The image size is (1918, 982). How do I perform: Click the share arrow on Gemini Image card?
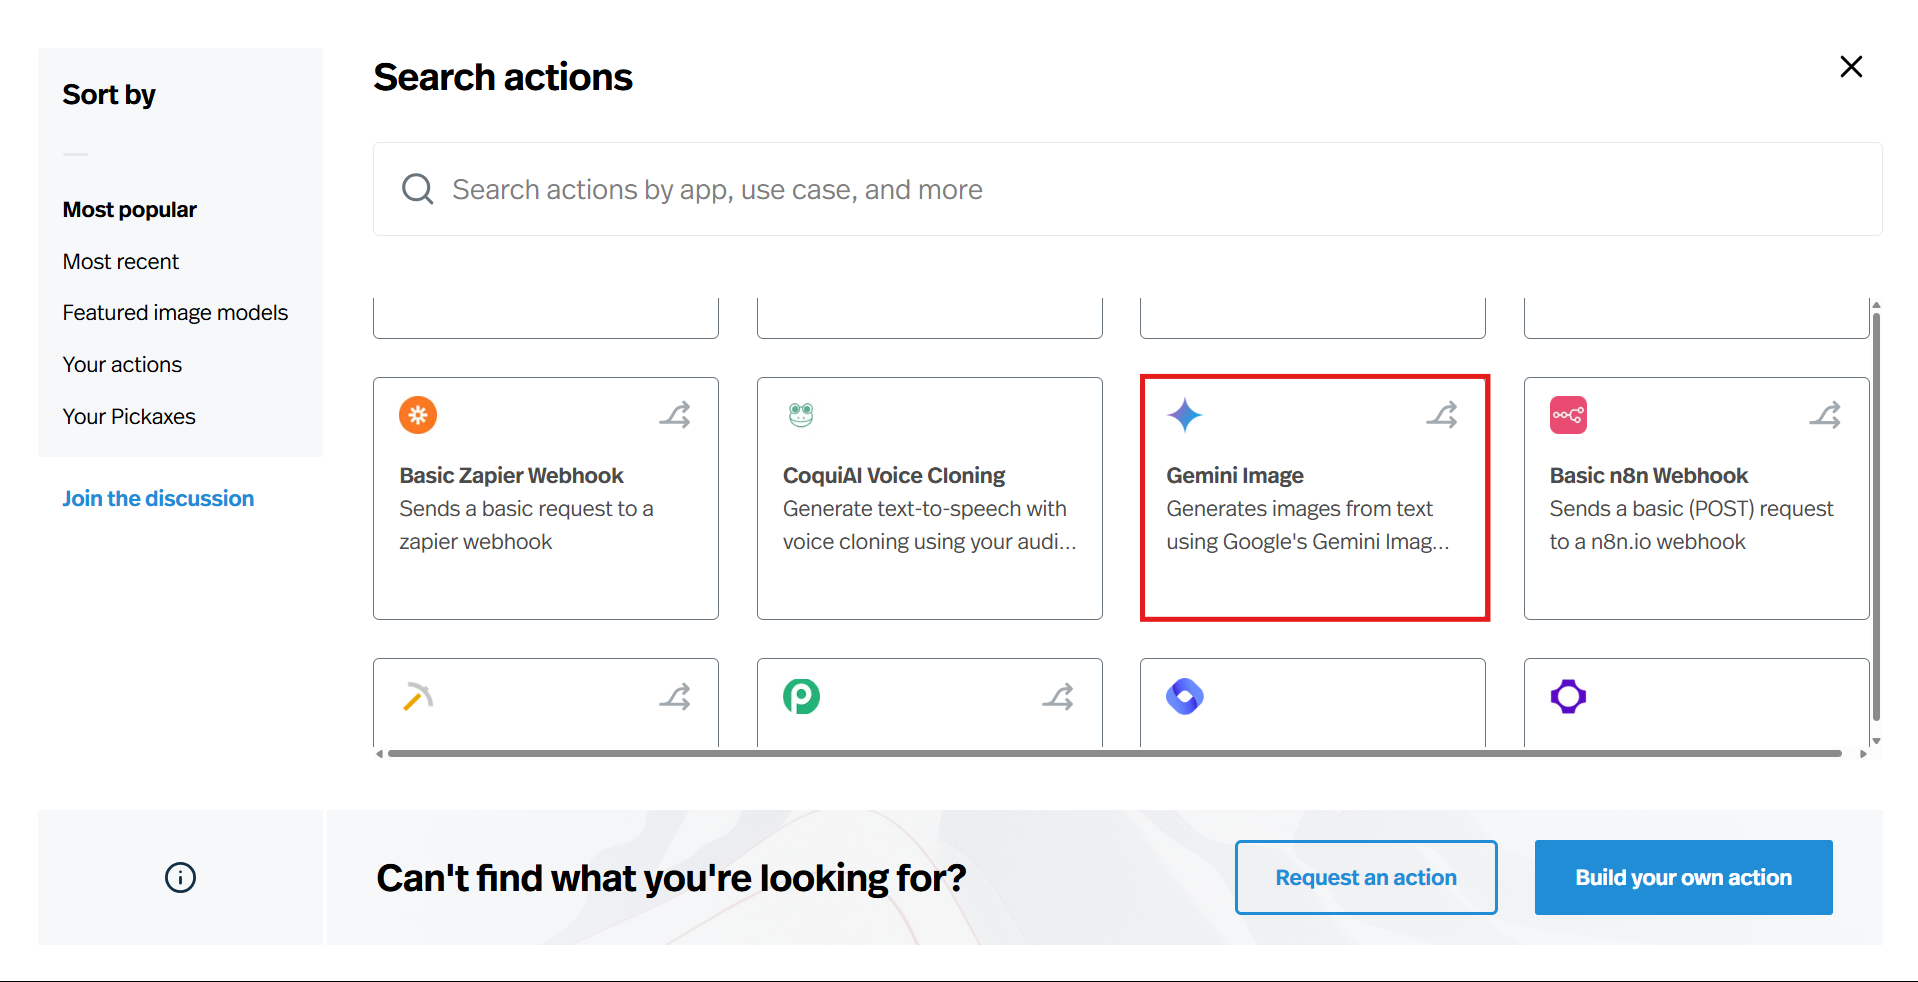click(x=1442, y=415)
